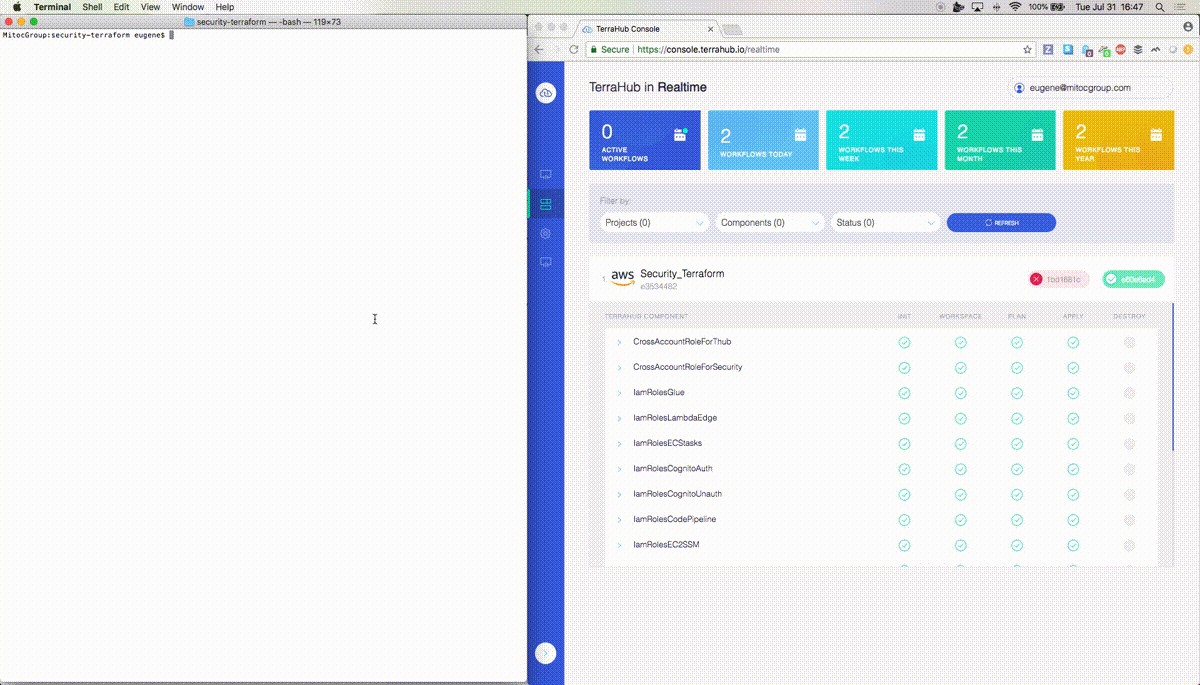Click the Adblock extension icon in Chrome
The height and width of the screenshot is (685, 1200).
pos(1121,49)
